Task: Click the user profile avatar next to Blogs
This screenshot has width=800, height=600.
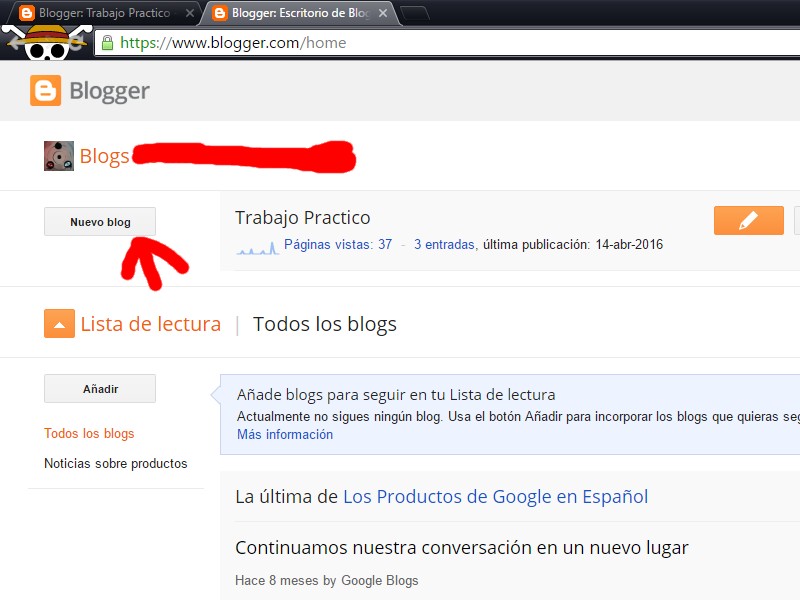Action: coord(59,156)
